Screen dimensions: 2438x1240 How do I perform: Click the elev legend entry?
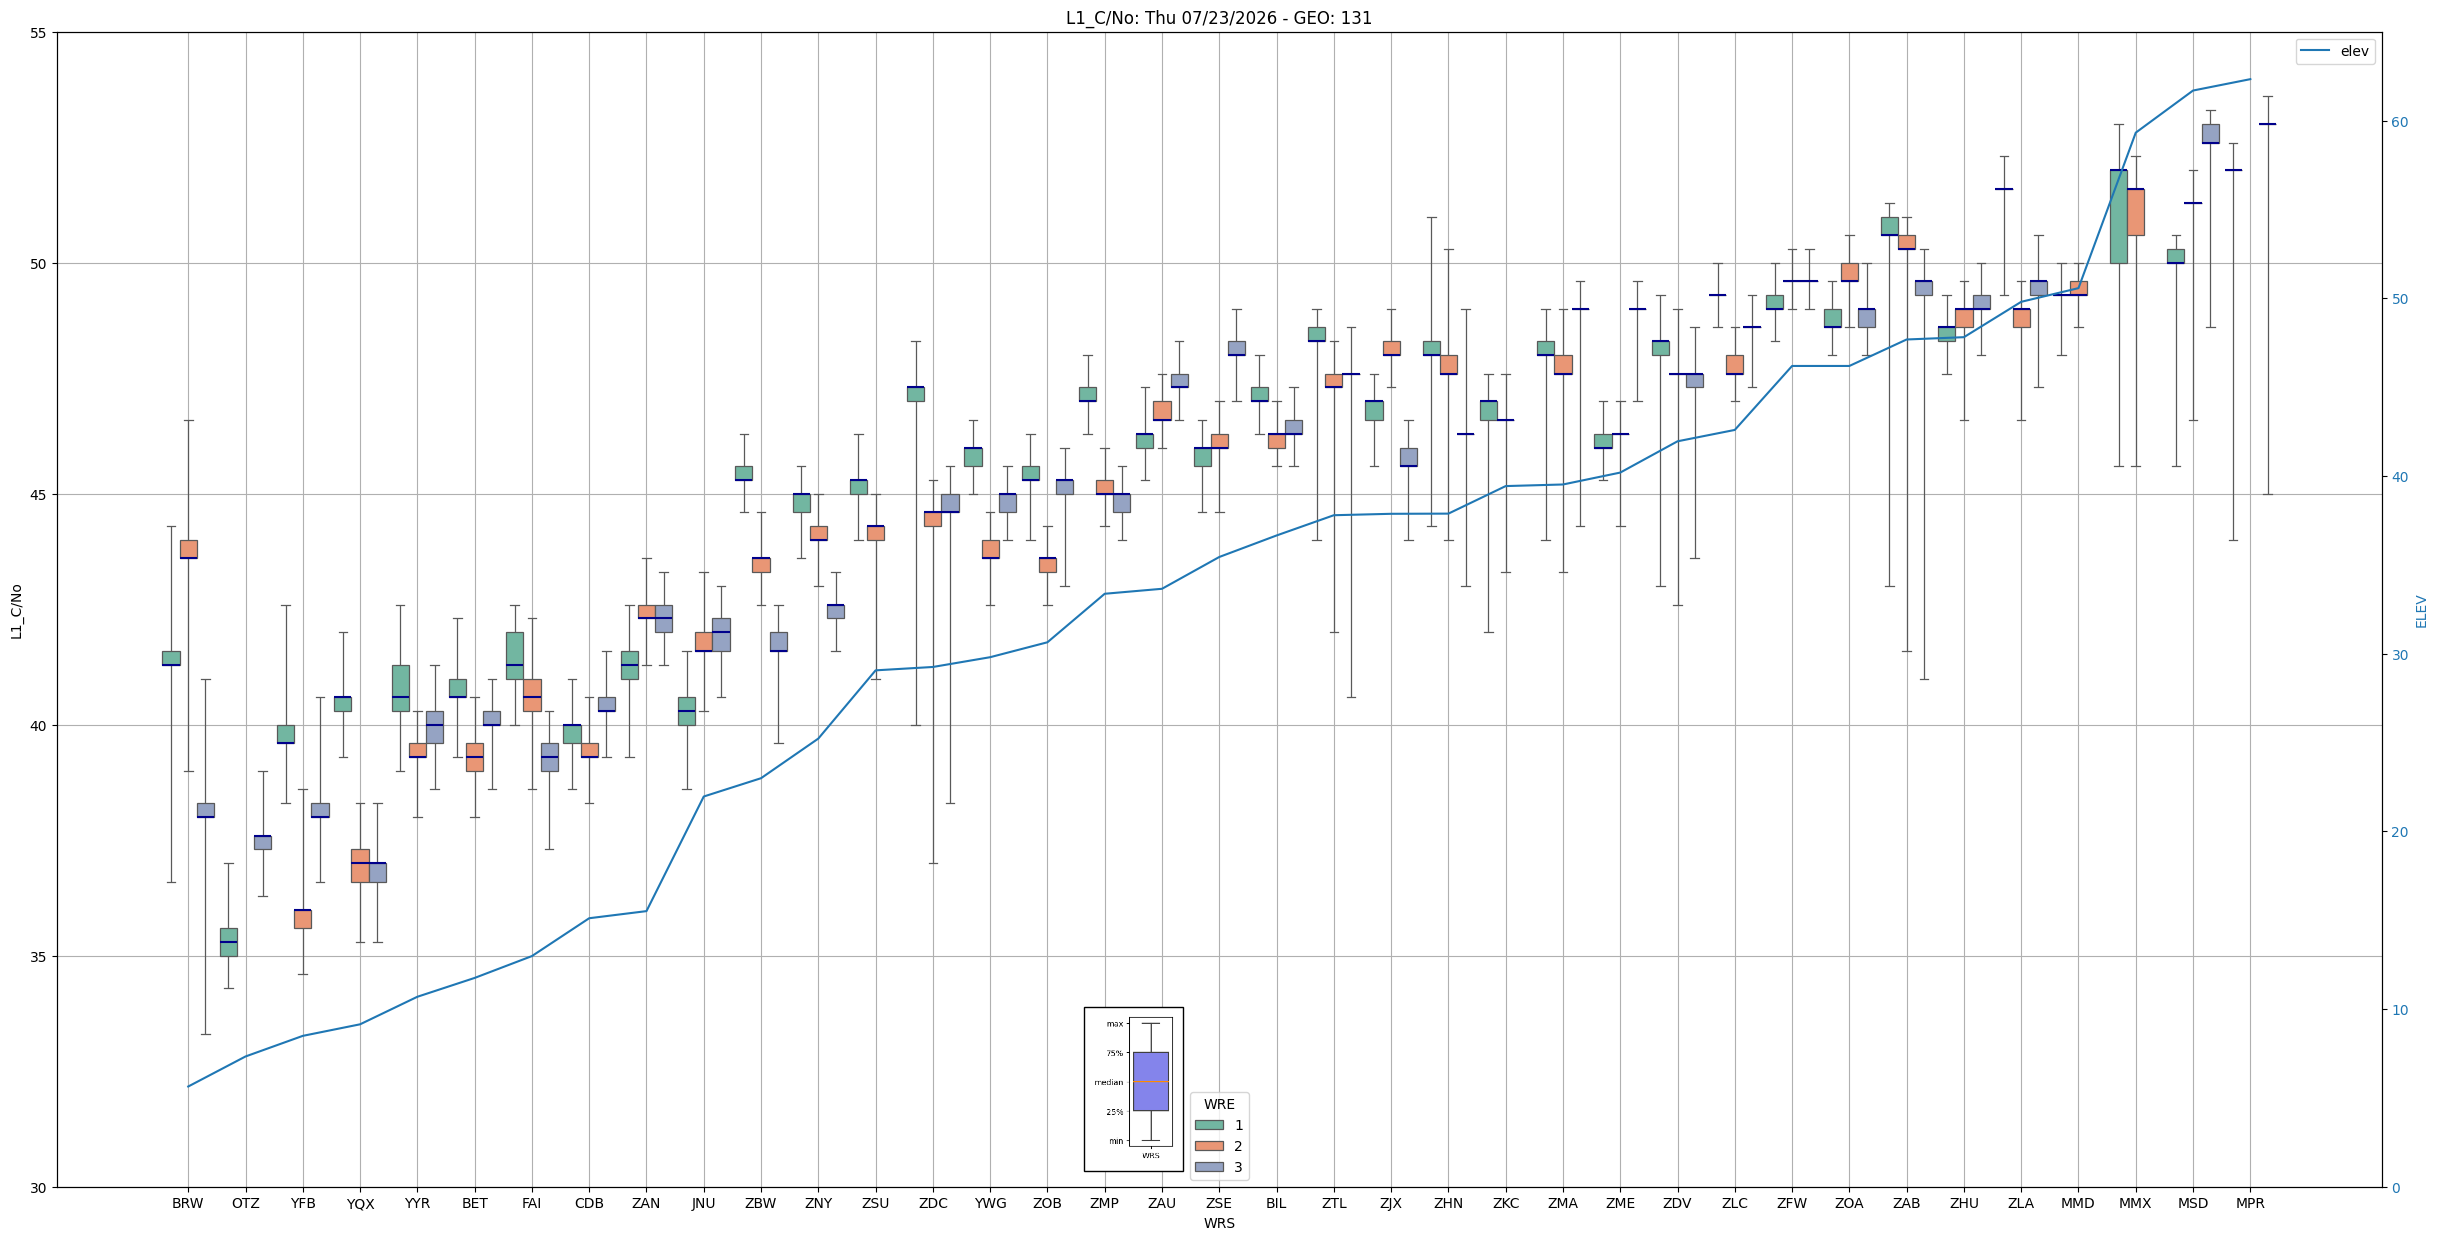pyautogui.click(x=2334, y=51)
